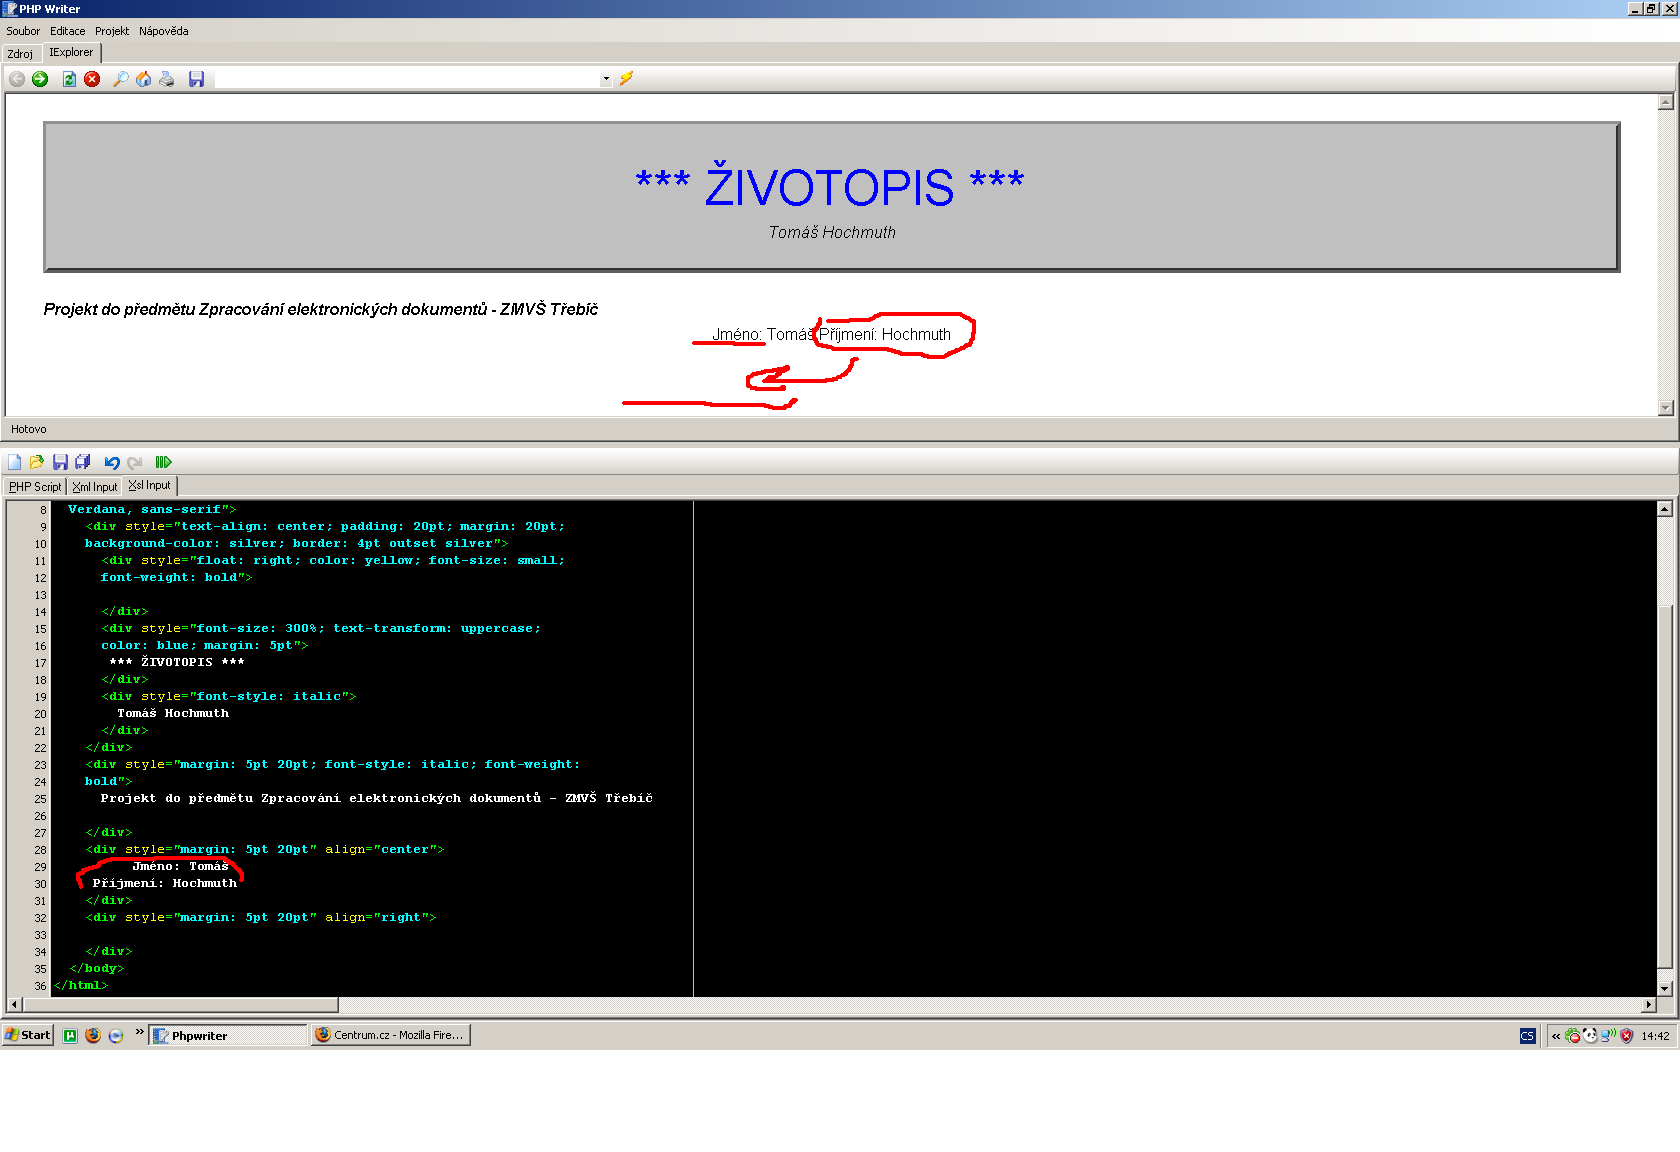The width and height of the screenshot is (1680, 1152).
Task: Click code line 17 '*** ŽIVOTOPIS ***'
Action: point(177,662)
